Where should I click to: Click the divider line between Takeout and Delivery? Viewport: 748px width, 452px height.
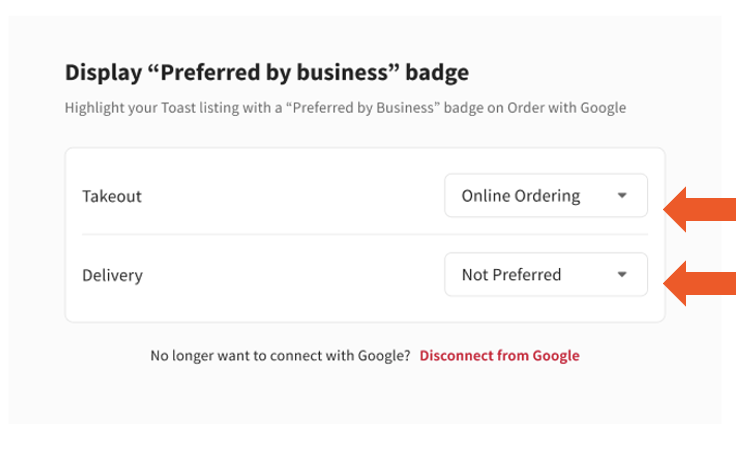(364, 235)
